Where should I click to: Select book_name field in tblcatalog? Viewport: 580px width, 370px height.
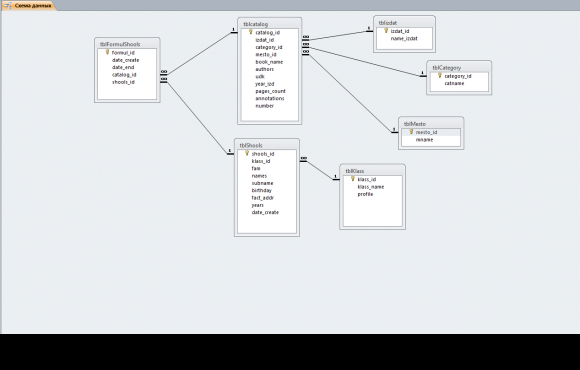(269, 62)
